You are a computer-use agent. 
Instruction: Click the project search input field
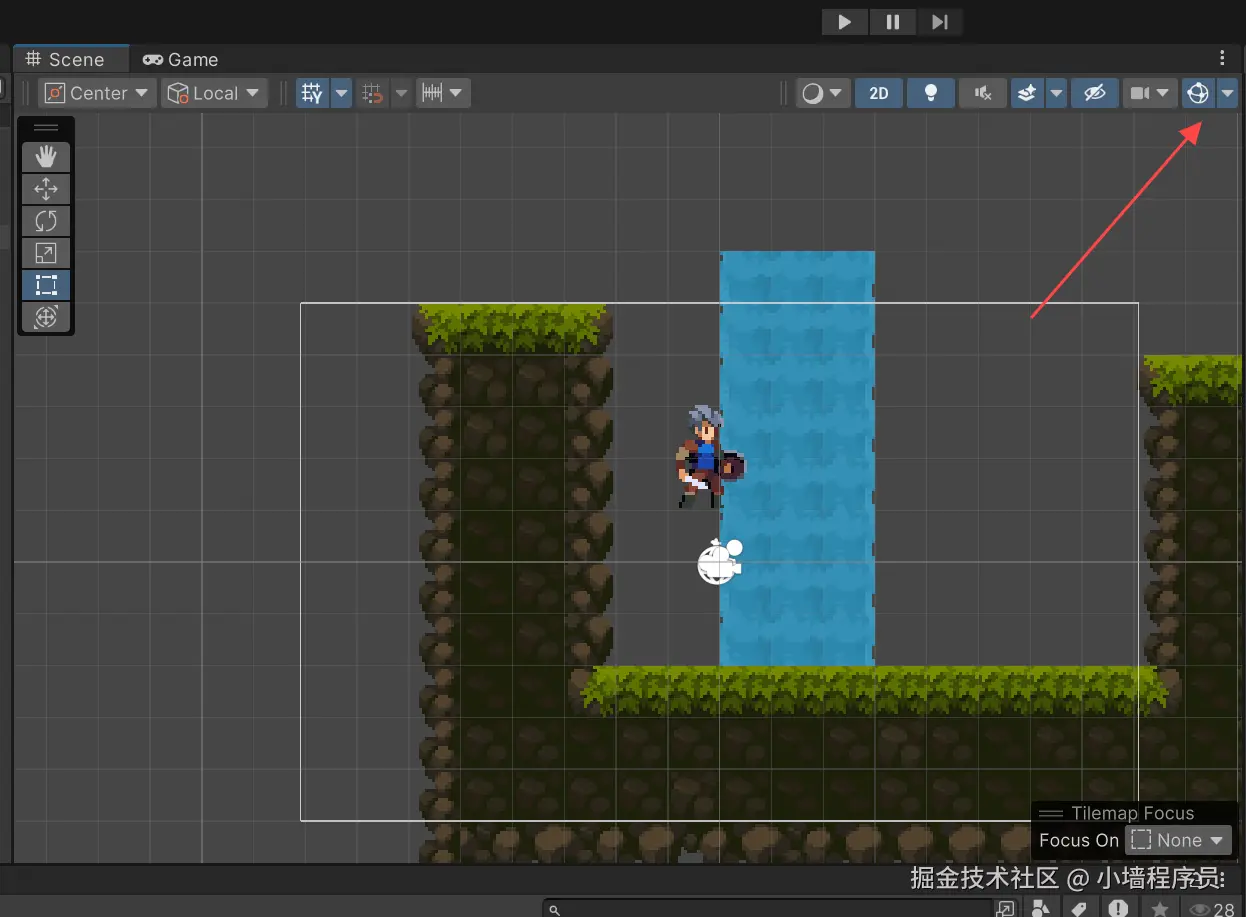click(767, 908)
